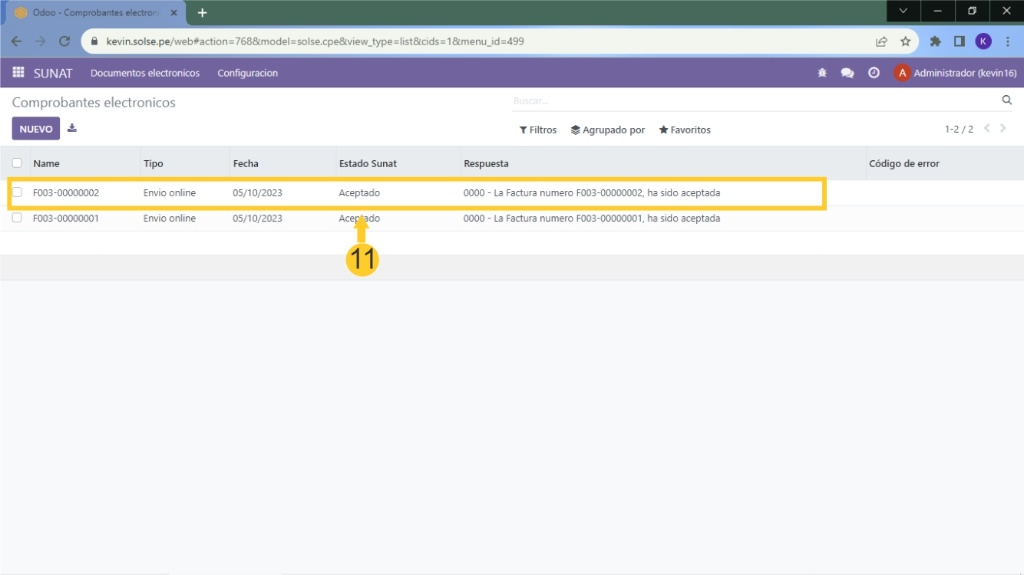The height and width of the screenshot is (575, 1024).
Task: Open the Odoo apps grid menu
Action: point(18,73)
